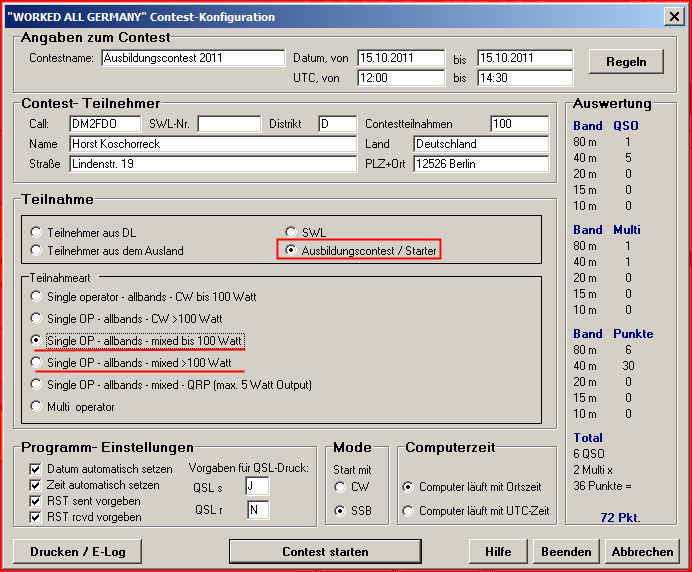Click the Band Punkte heading

pyautogui.click(x=613, y=334)
